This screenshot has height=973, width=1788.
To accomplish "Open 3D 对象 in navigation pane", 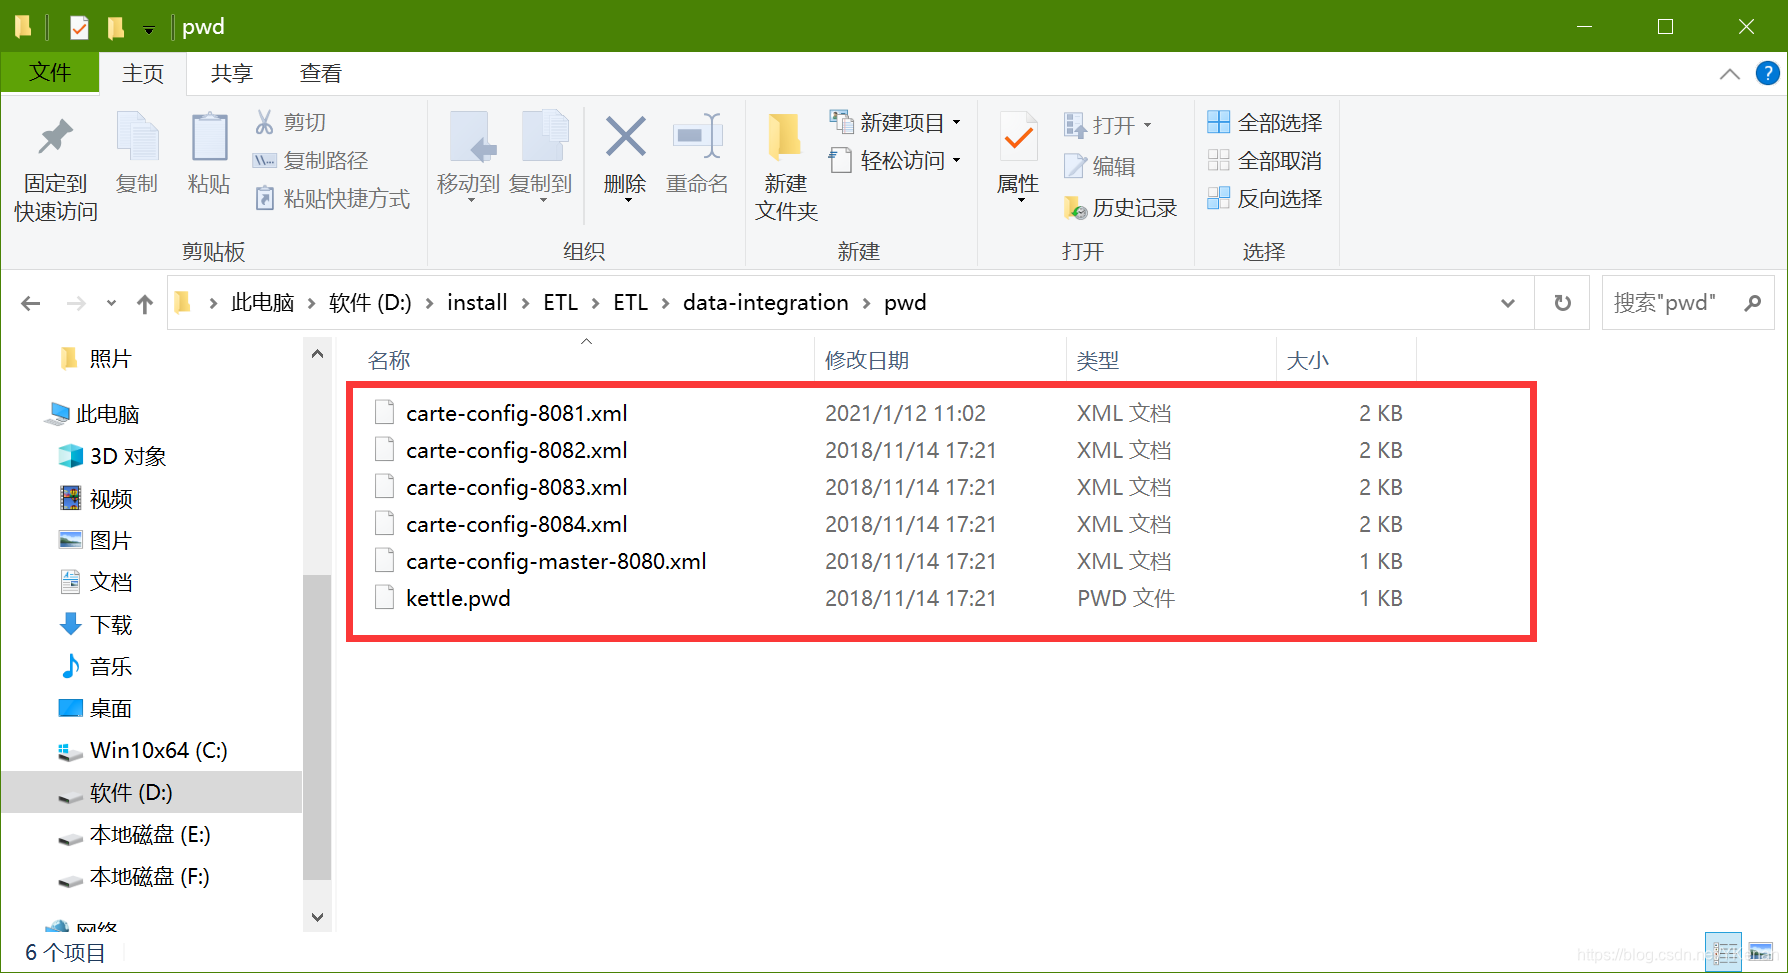I will tap(128, 456).
